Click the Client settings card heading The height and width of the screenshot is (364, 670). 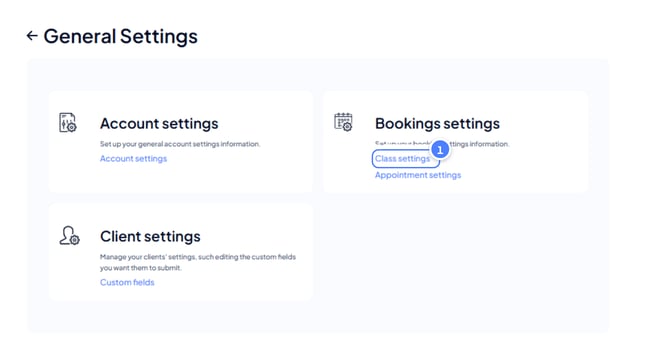coord(150,236)
